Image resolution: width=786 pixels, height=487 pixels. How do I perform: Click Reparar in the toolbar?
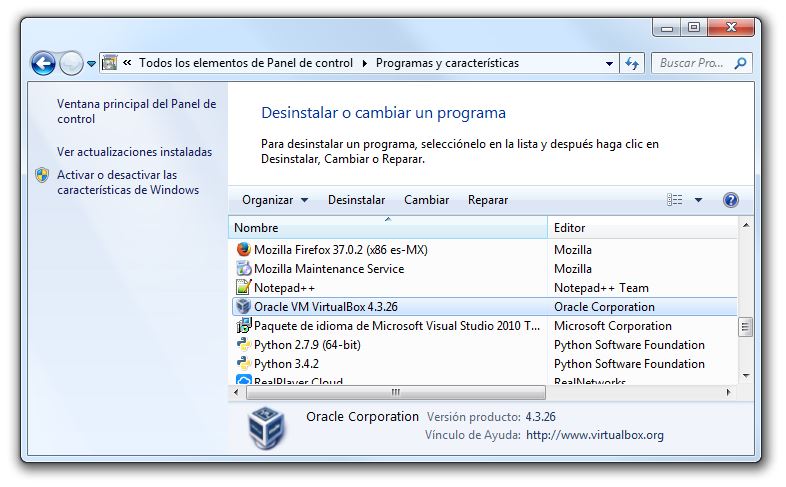488,200
